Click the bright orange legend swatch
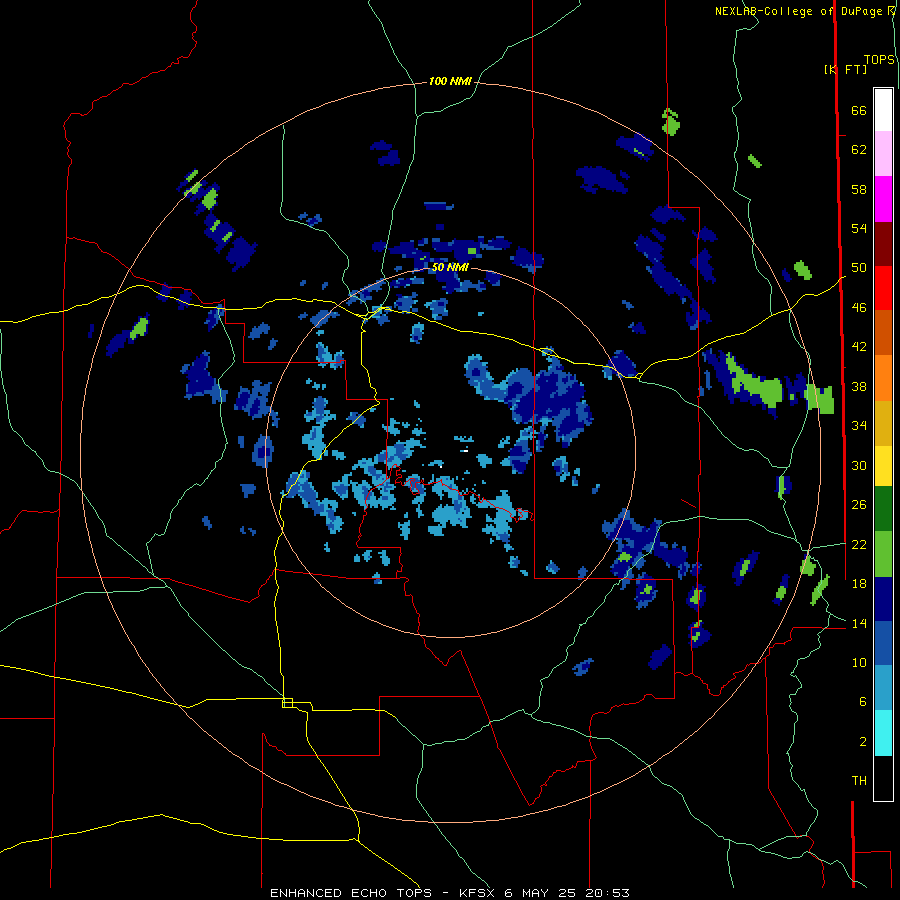This screenshot has width=900, height=900. pyautogui.click(x=883, y=378)
